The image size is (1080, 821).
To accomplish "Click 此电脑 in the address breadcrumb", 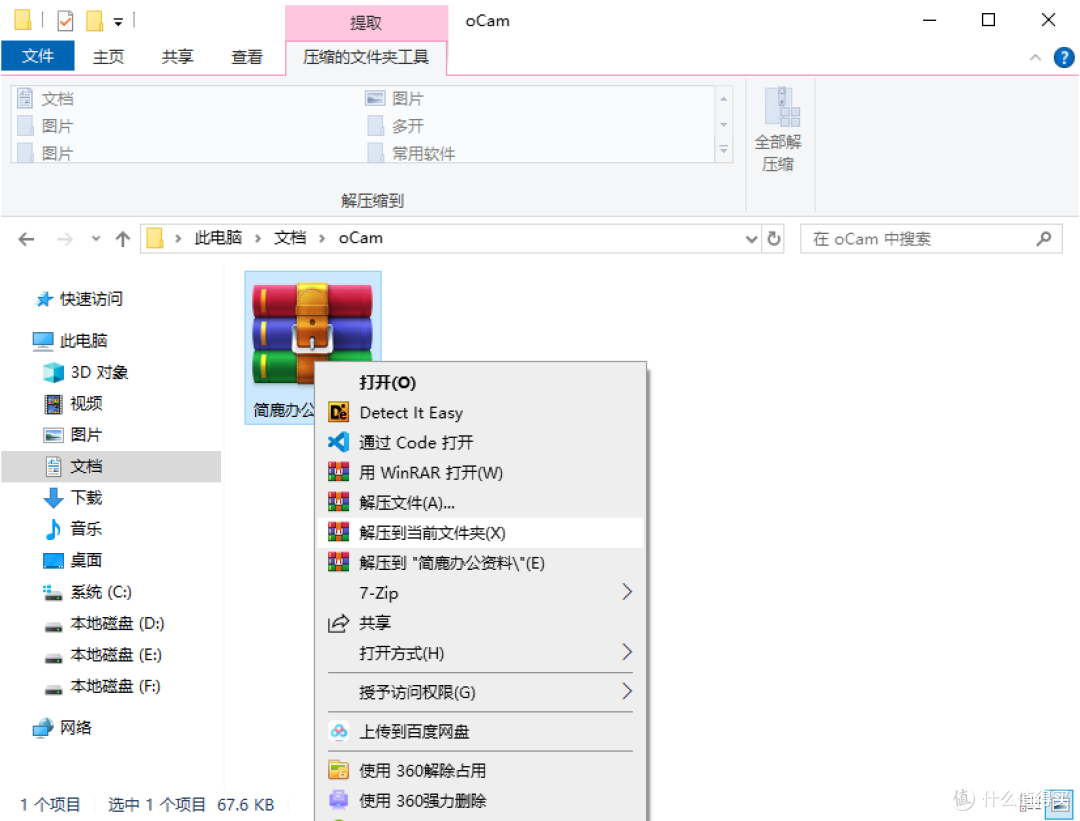I will coord(218,238).
